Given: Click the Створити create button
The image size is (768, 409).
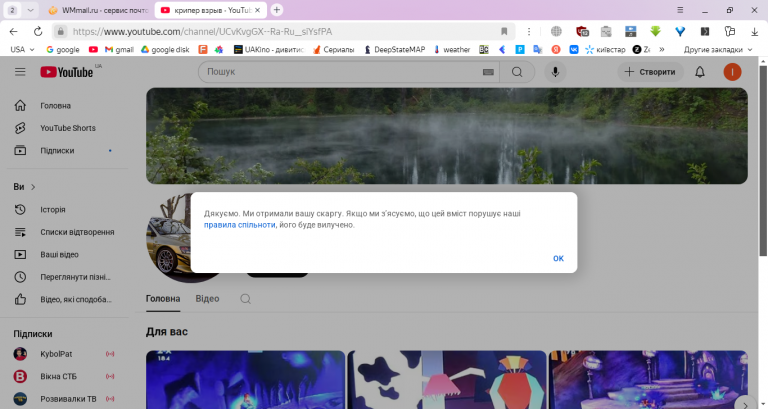Looking at the screenshot, I should 650,72.
